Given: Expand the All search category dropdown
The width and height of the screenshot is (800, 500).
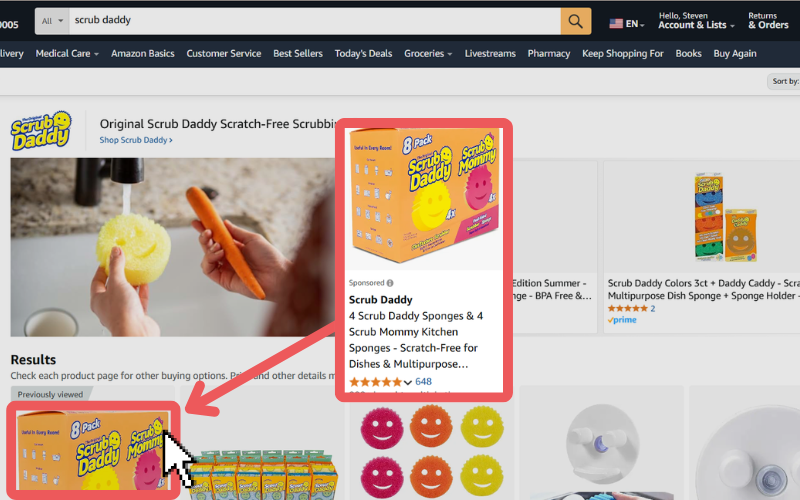Looking at the screenshot, I should click(x=52, y=21).
